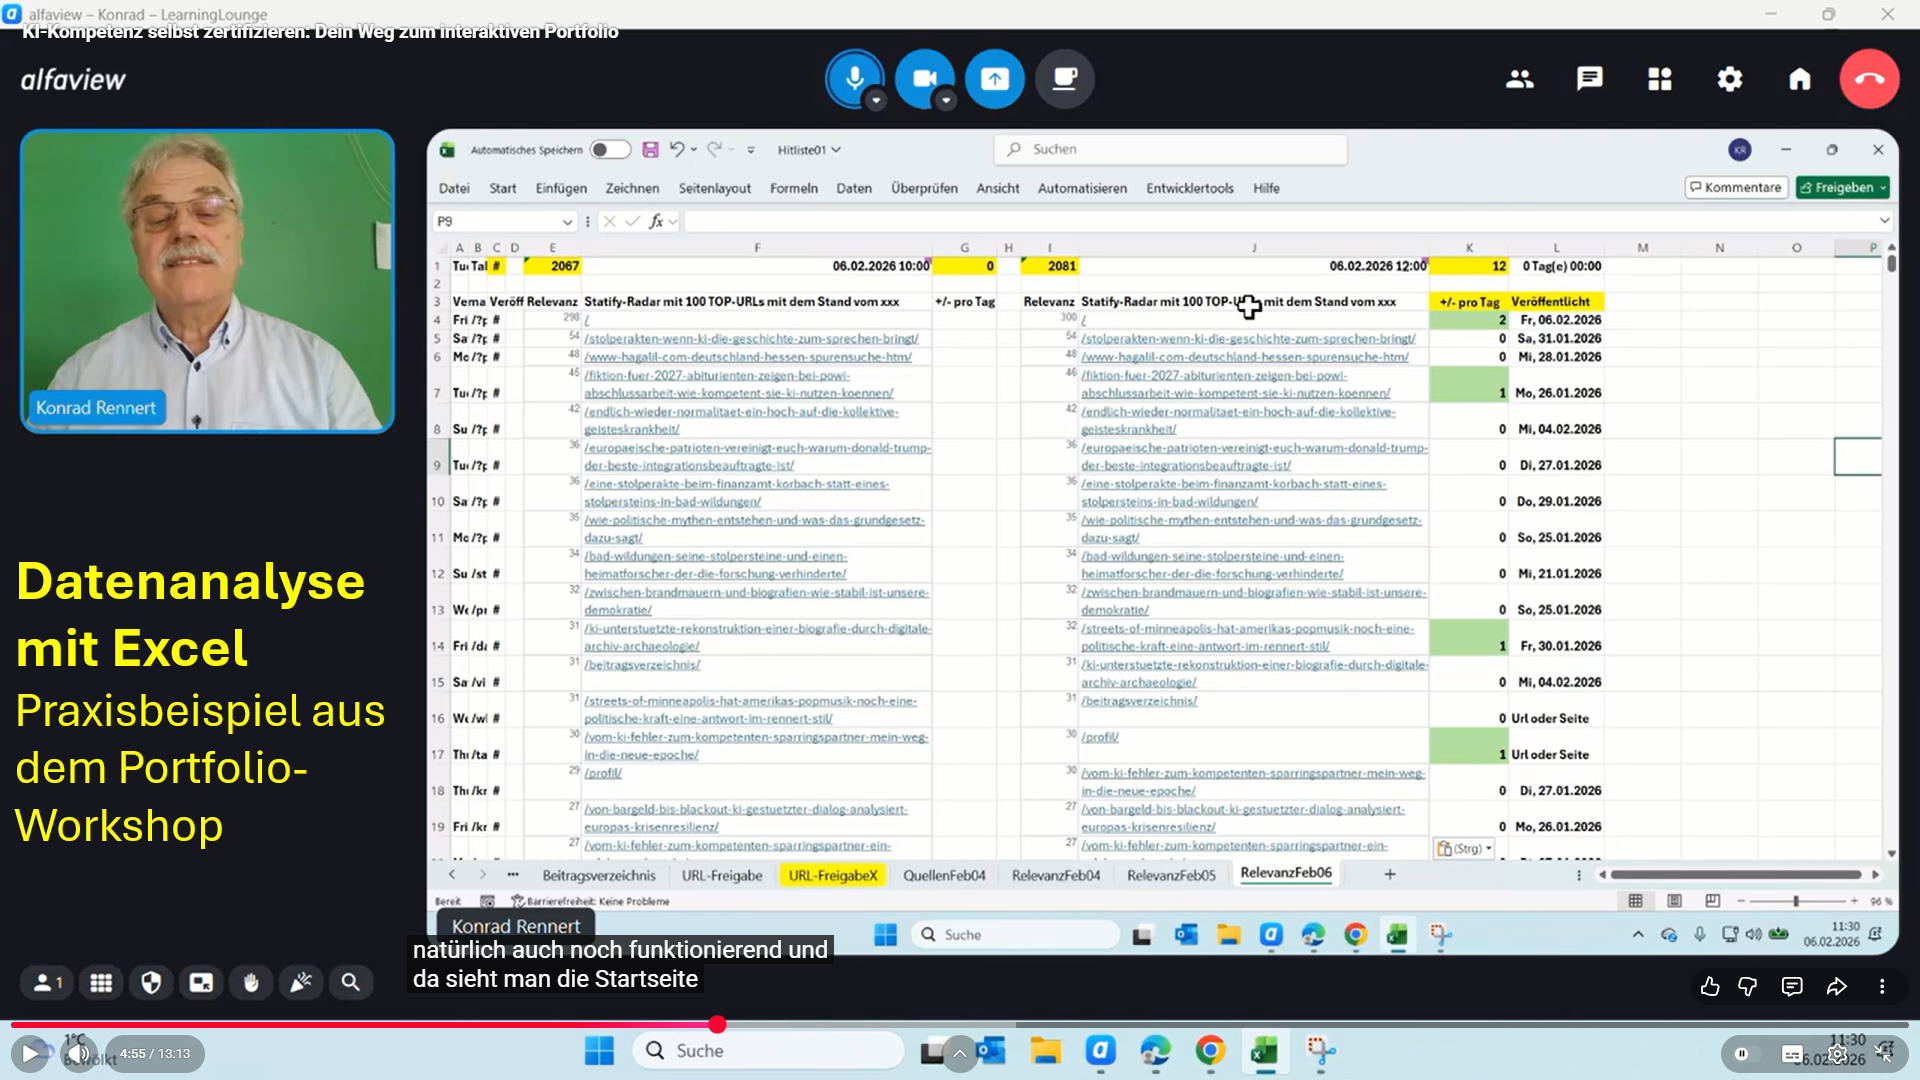
Task: Click the Excel Suchen search field
Action: pyautogui.click(x=1170, y=149)
